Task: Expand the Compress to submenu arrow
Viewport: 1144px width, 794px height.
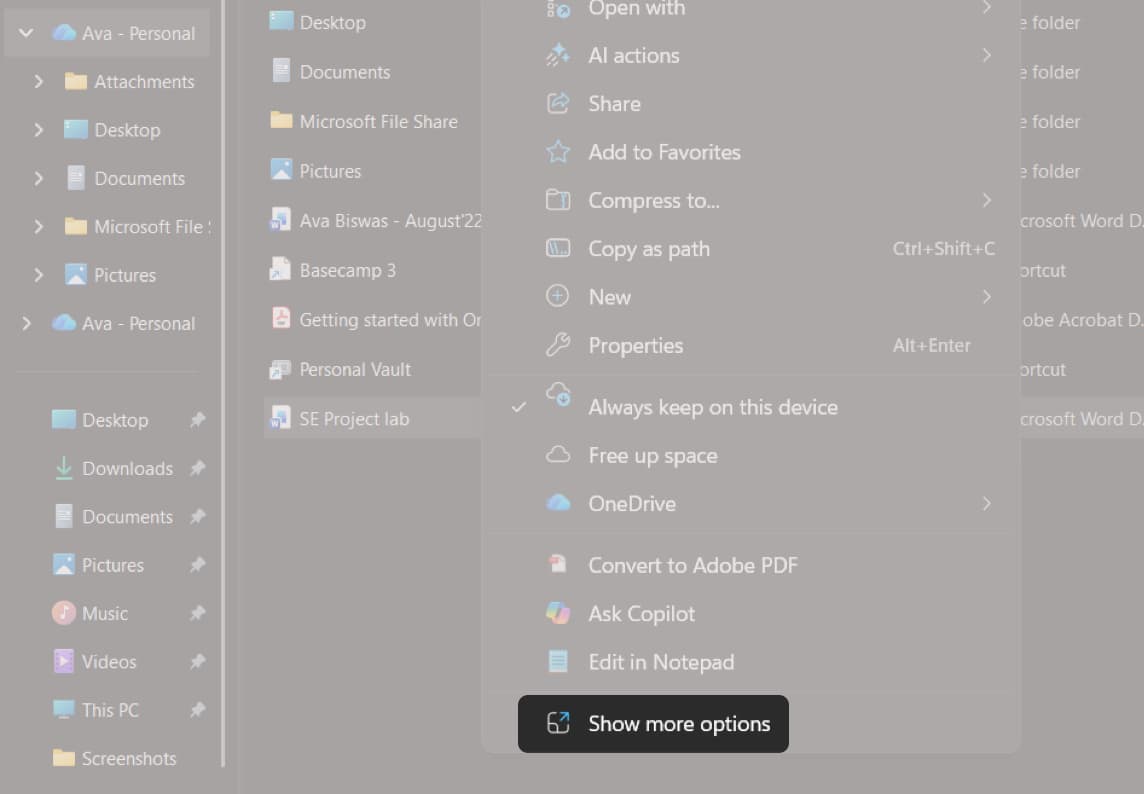Action: pyautogui.click(x=986, y=200)
